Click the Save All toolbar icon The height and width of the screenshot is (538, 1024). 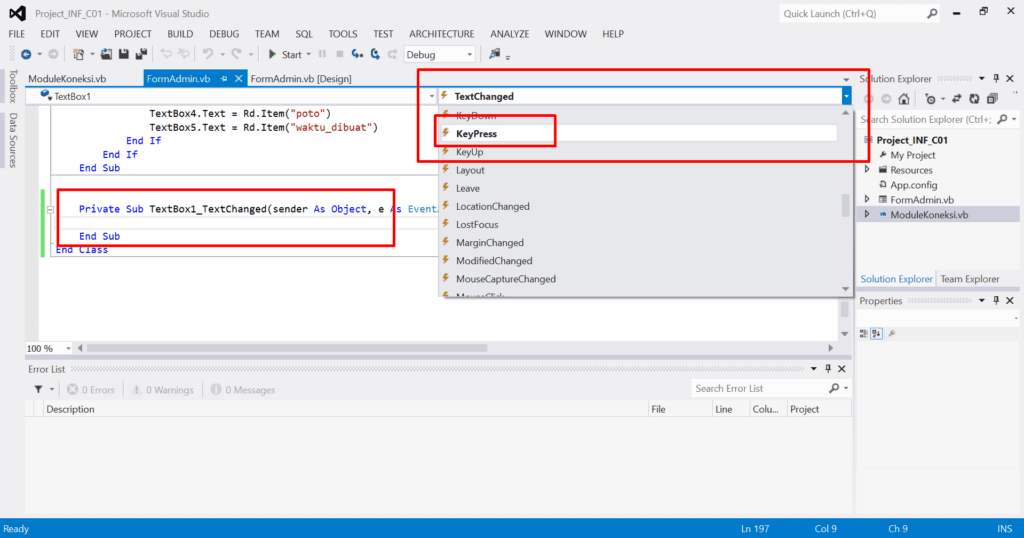[x=139, y=54]
